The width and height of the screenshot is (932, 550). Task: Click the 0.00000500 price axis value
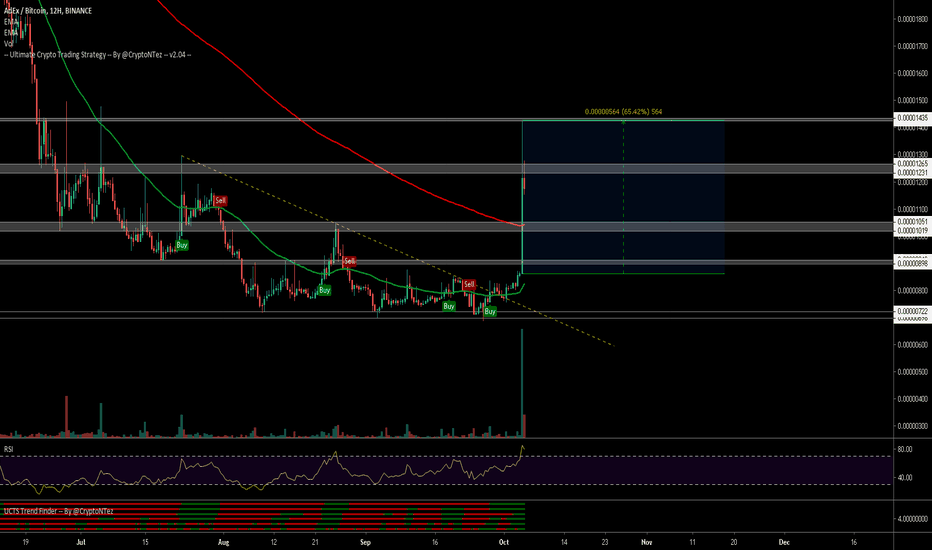912,372
